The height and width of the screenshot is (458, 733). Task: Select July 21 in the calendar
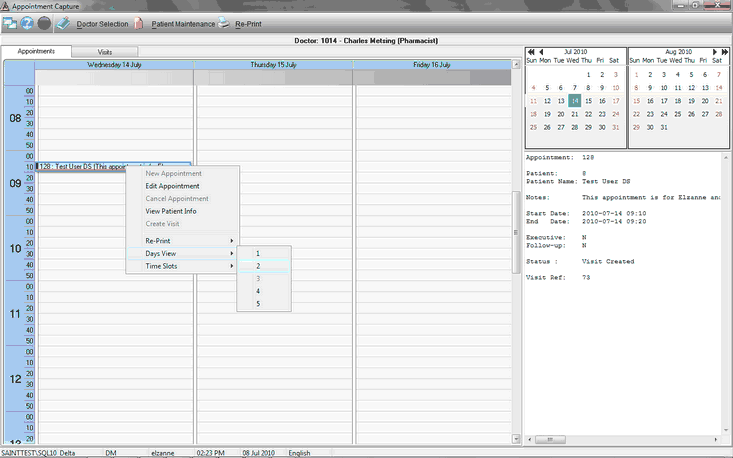coord(575,114)
